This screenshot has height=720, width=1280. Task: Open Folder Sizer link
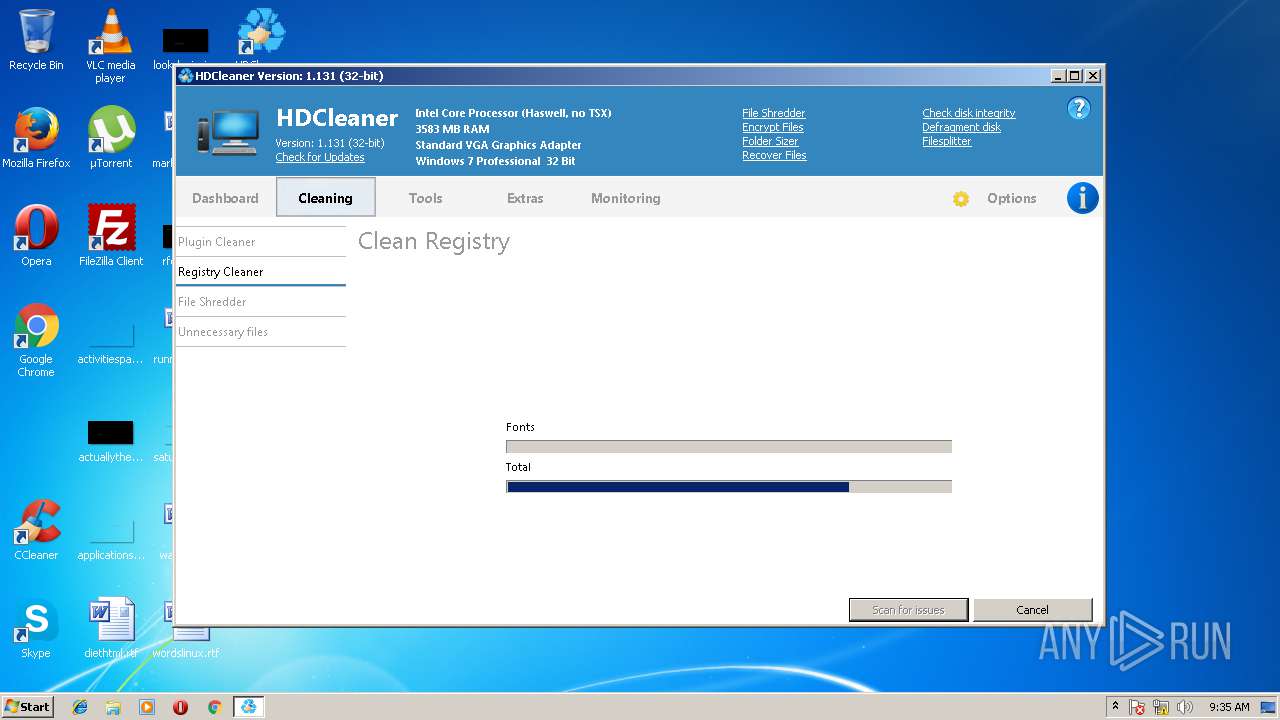click(770, 141)
